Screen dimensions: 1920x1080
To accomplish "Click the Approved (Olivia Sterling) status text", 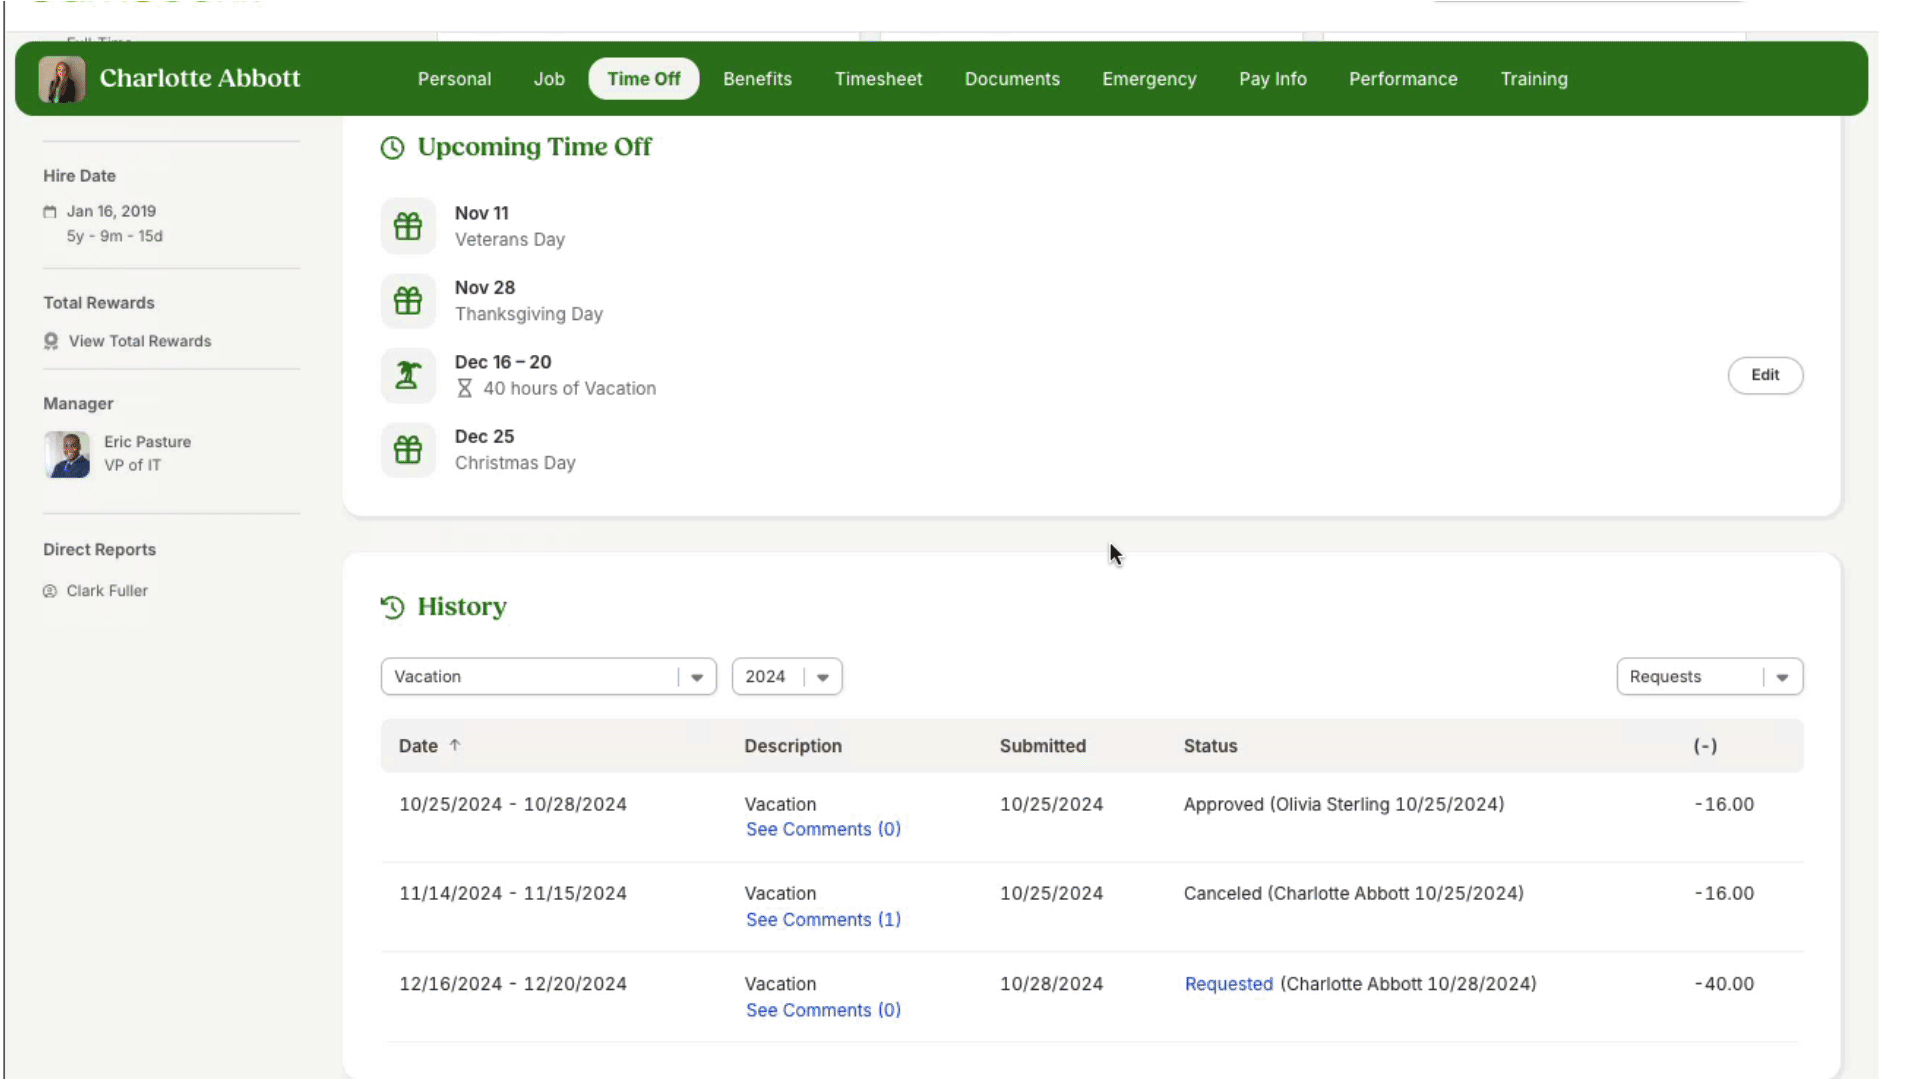I will pyautogui.click(x=1344, y=805).
